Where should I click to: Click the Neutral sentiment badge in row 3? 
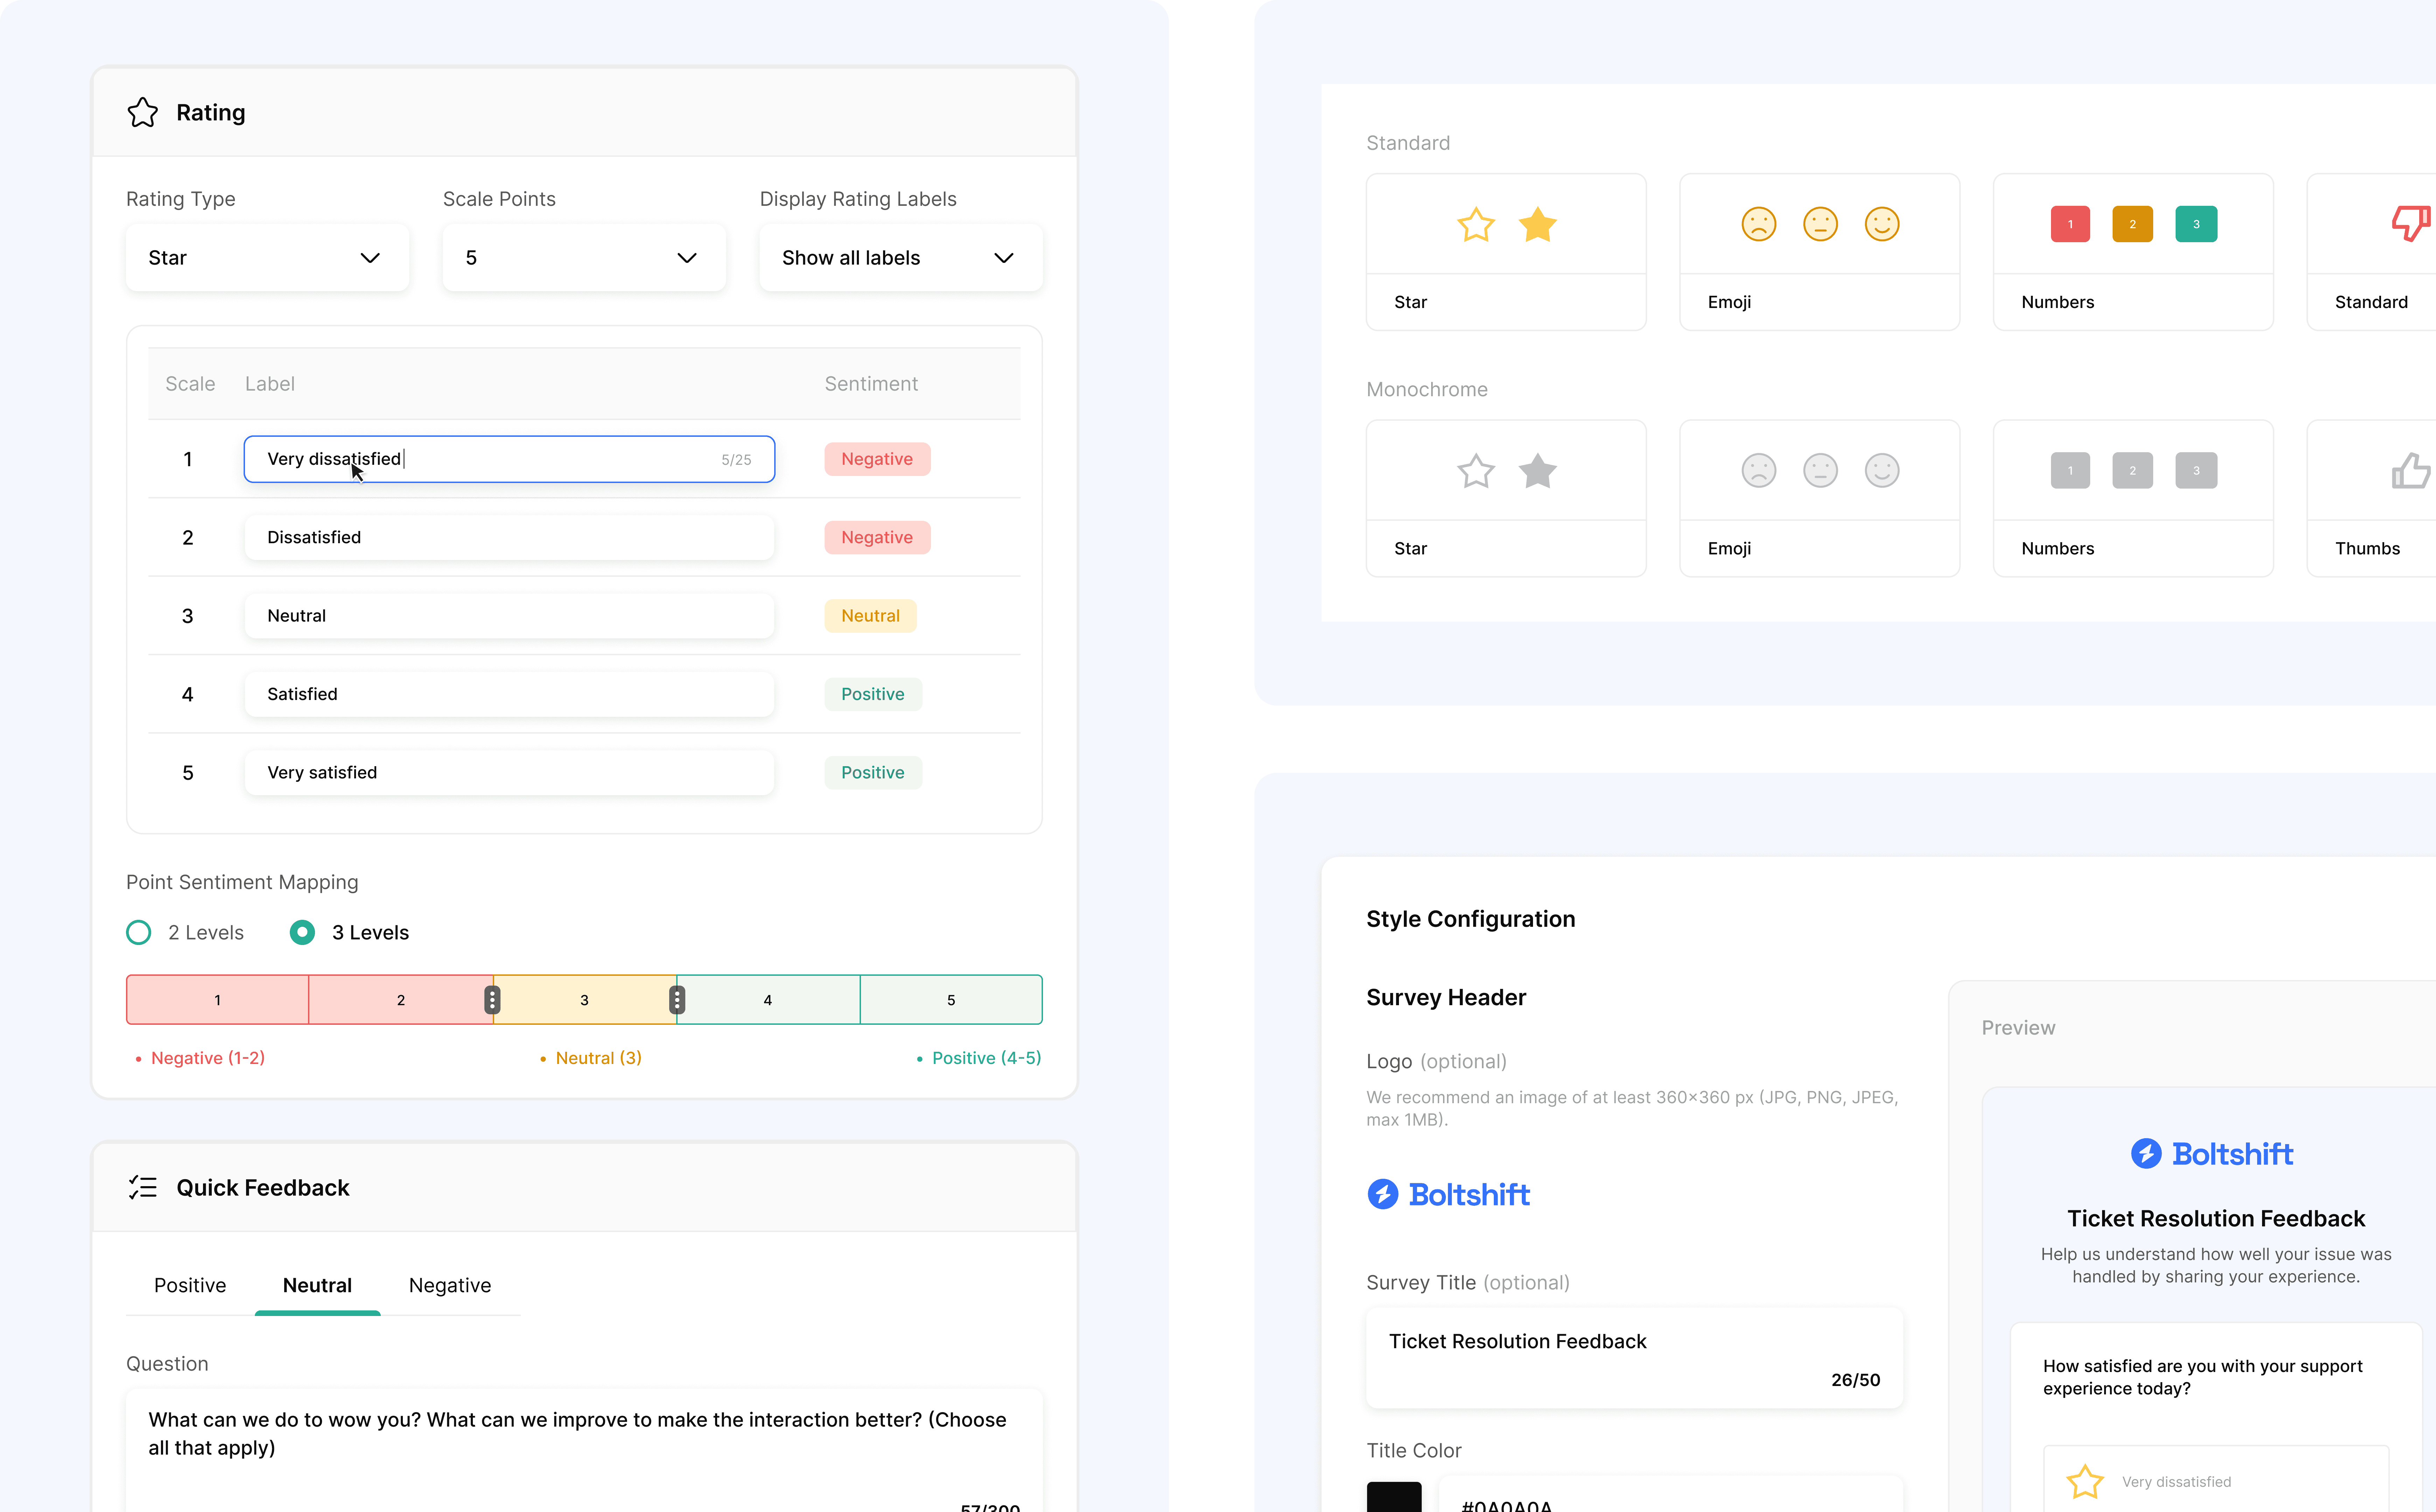pyautogui.click(x=870, y=616)
